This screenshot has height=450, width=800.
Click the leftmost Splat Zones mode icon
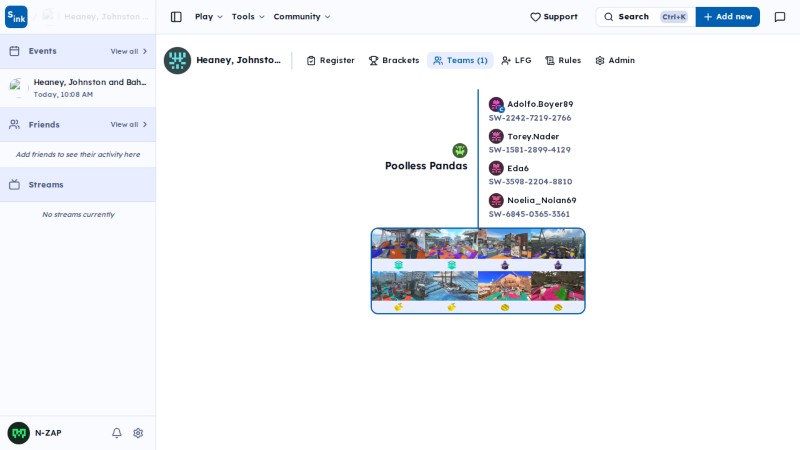point(398,265)
